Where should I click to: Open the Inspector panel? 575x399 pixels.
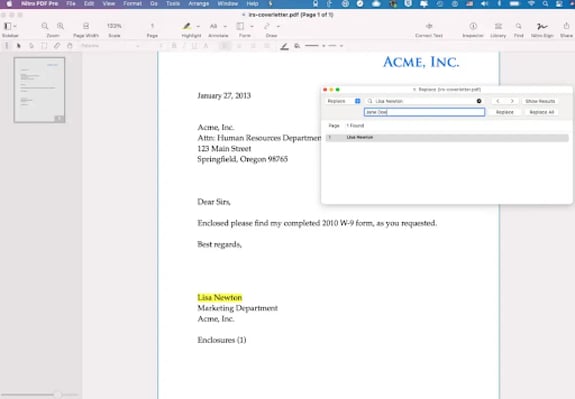pyautogui.click(x=473, y=26)
